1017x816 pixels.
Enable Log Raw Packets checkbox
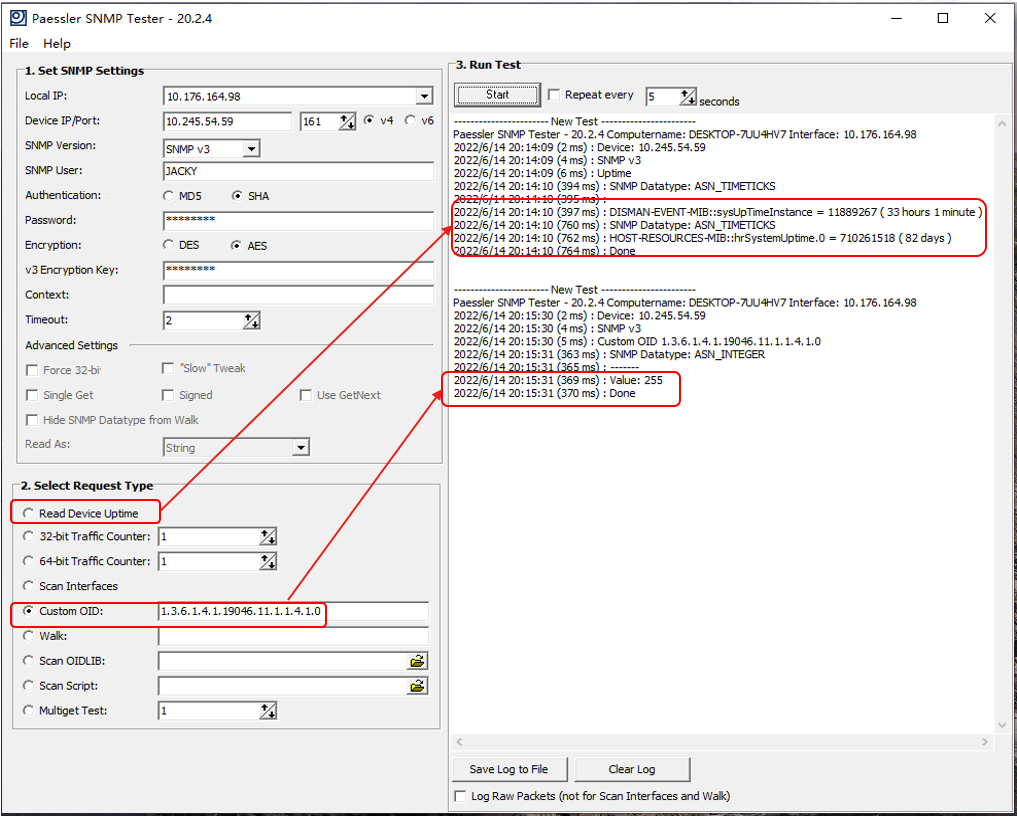461,796
